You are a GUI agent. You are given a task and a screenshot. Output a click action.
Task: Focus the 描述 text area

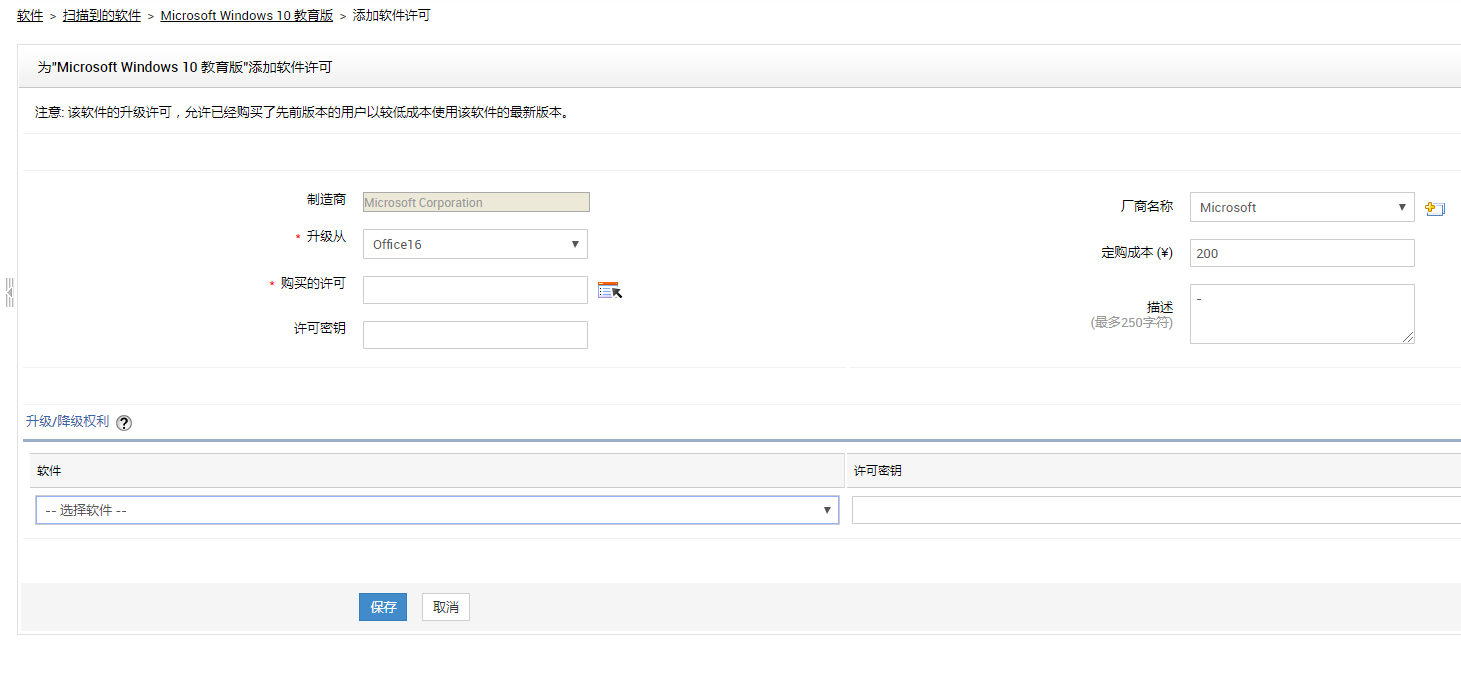1302,314
